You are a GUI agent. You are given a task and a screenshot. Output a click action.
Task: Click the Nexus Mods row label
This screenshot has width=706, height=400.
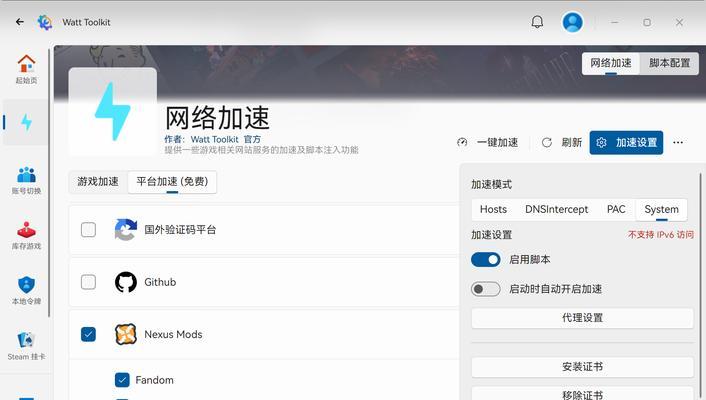click(173, 334)
